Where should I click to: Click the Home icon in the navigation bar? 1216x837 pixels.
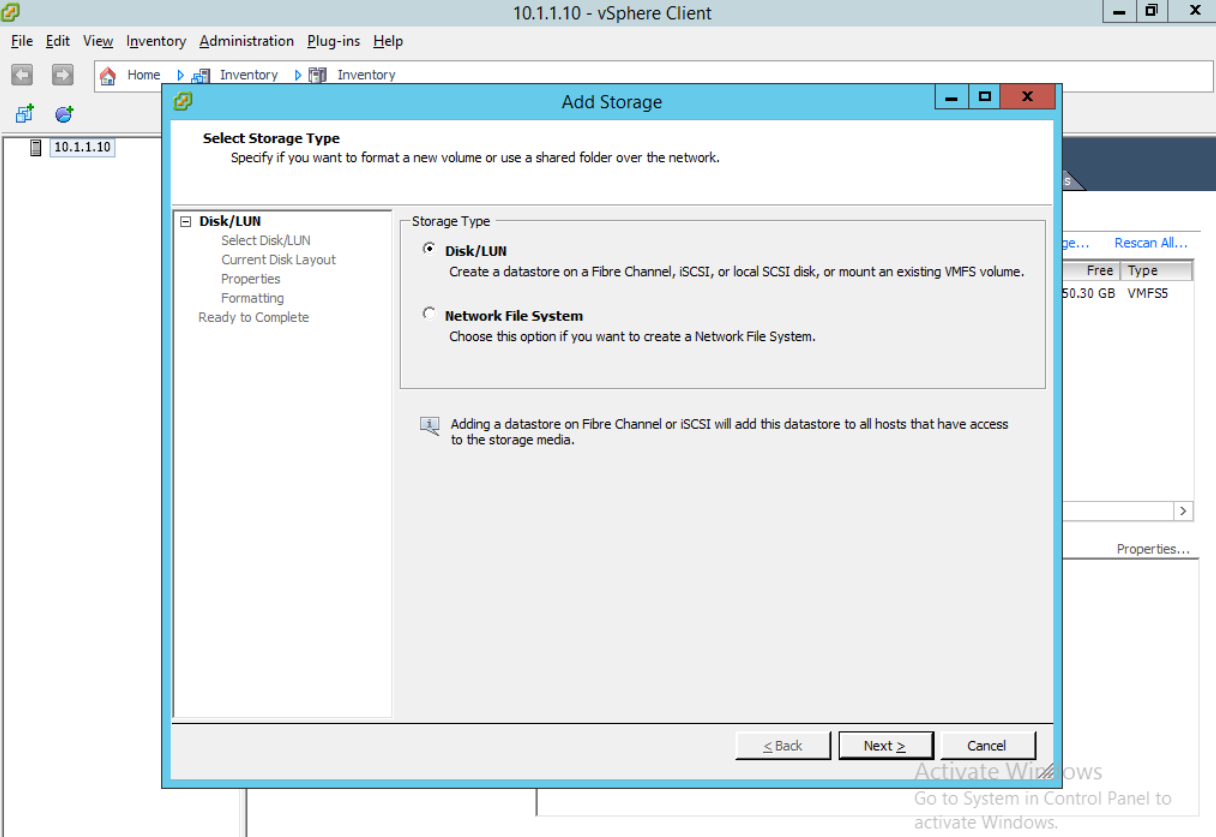[110, 74]
